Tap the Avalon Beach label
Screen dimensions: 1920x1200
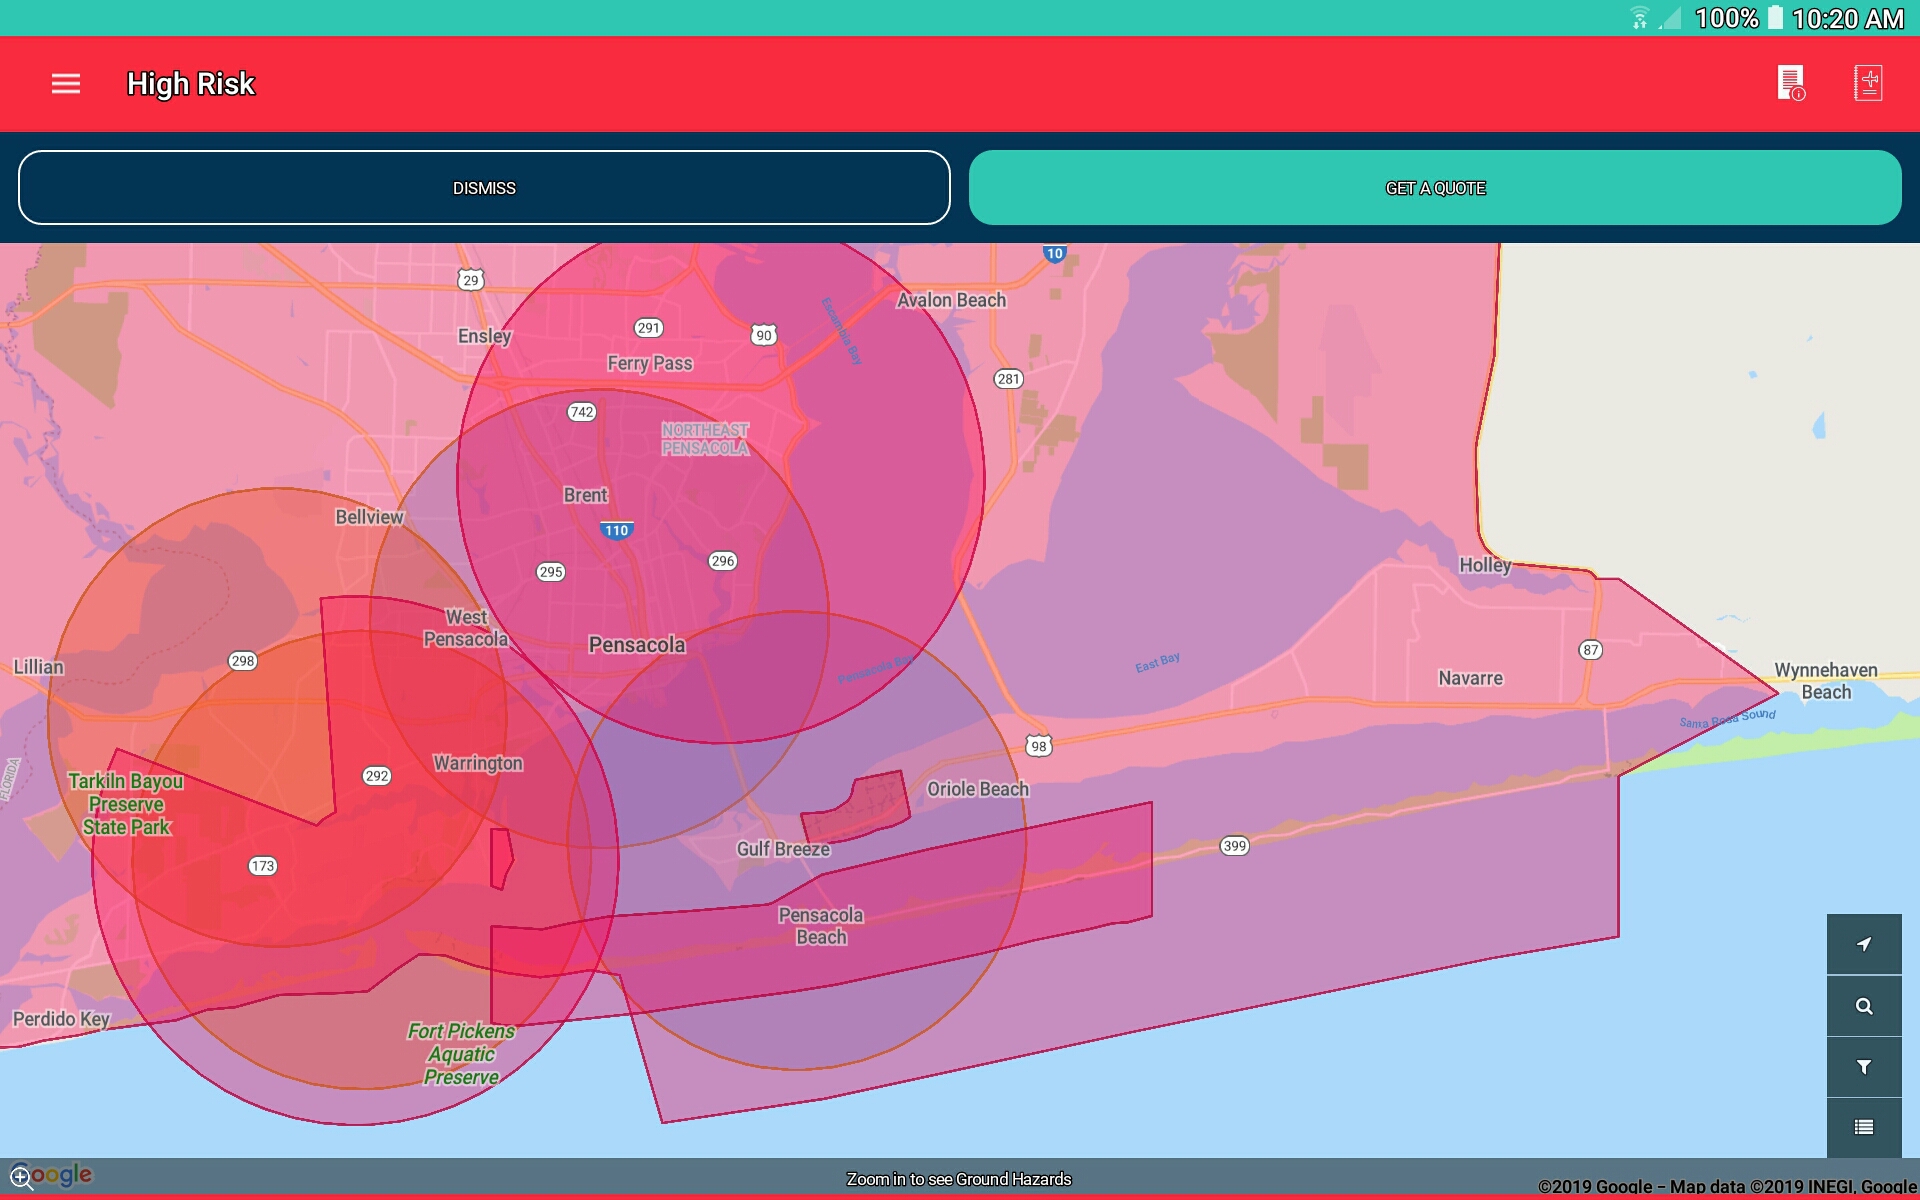click(951, 300)
